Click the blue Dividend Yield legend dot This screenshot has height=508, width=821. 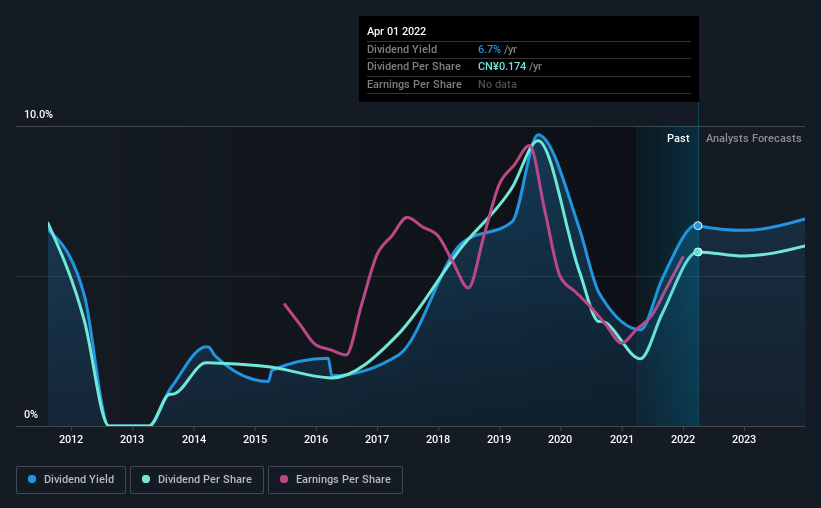tap(32, 479)
